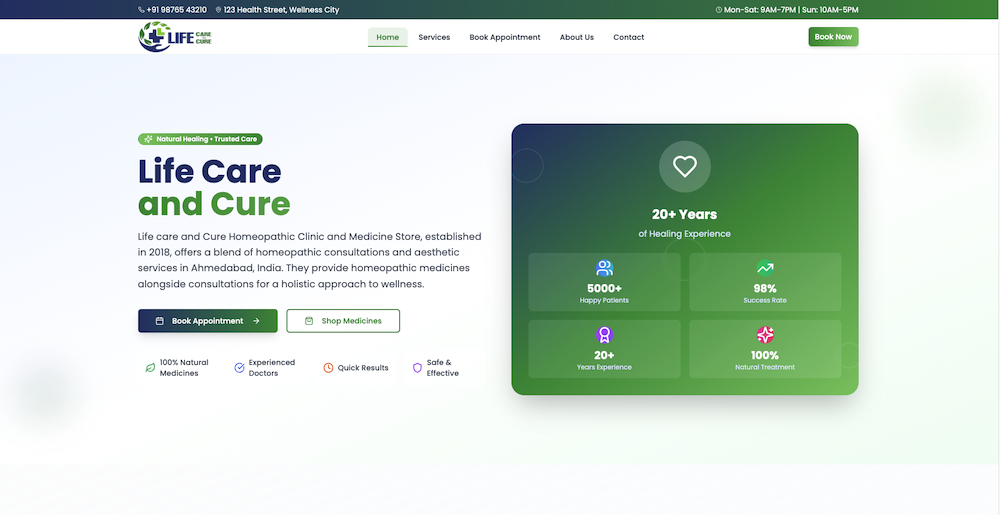Click the Book Now button
Screen dimensions: 1000x515
834,37
